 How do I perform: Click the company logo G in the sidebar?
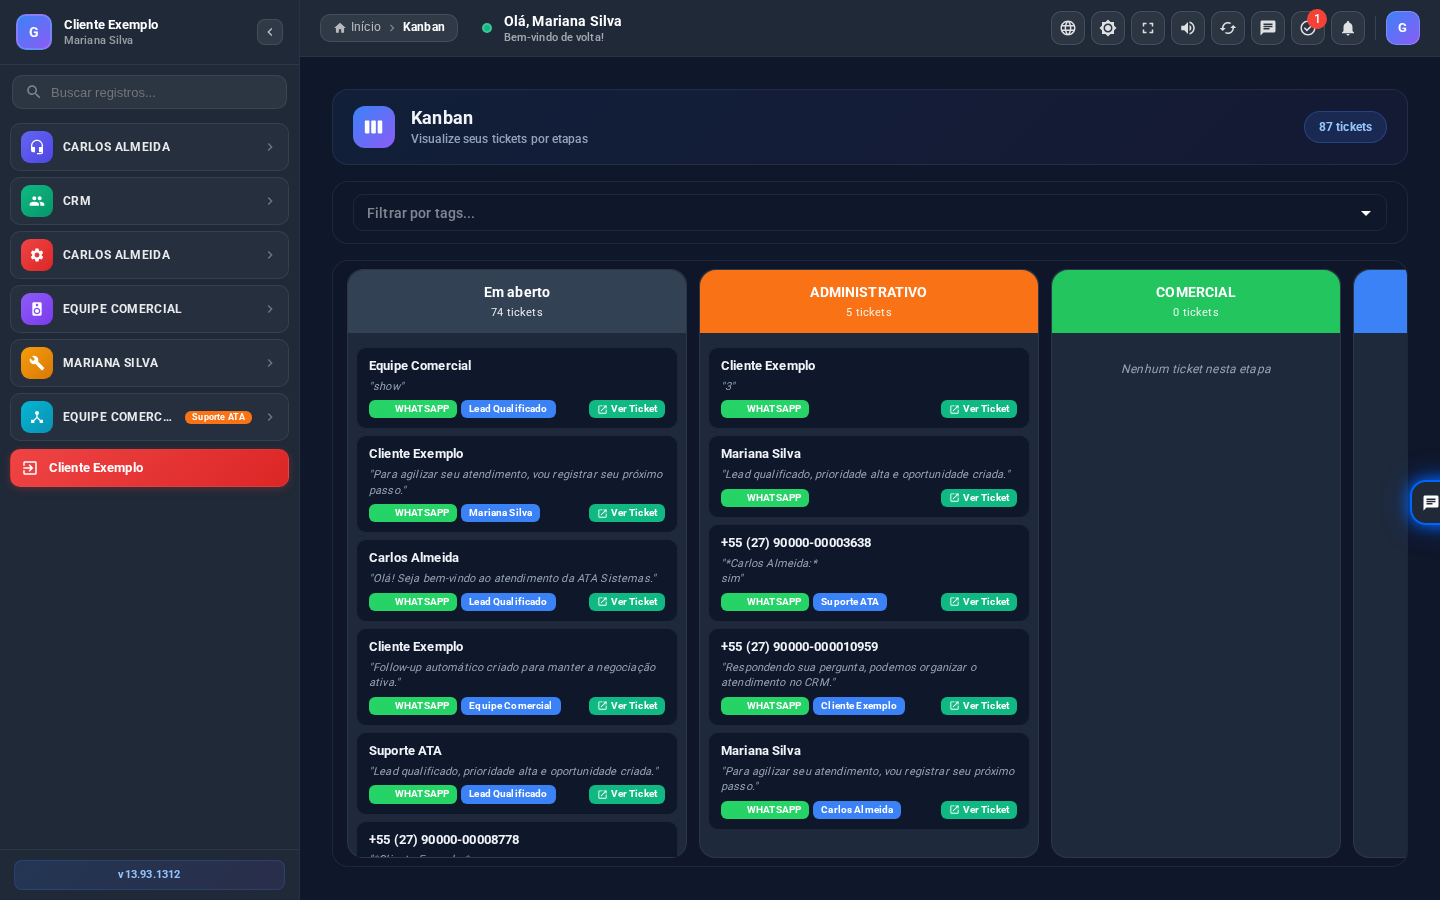(34, 32)
